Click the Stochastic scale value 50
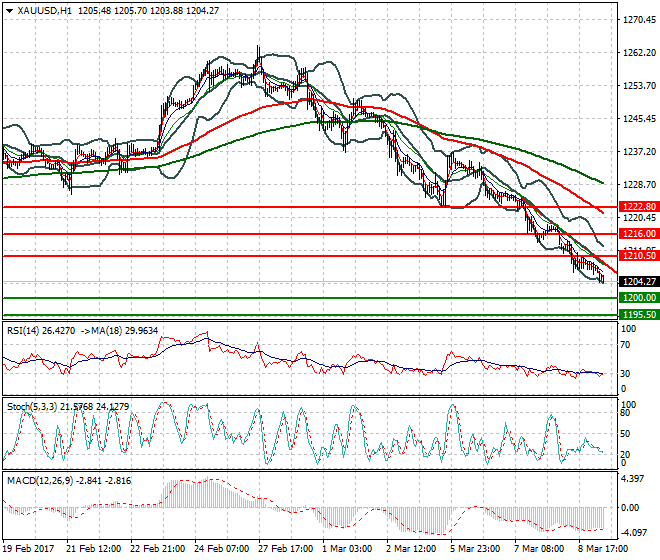660x560 pixels. click(x=625, y=434)
